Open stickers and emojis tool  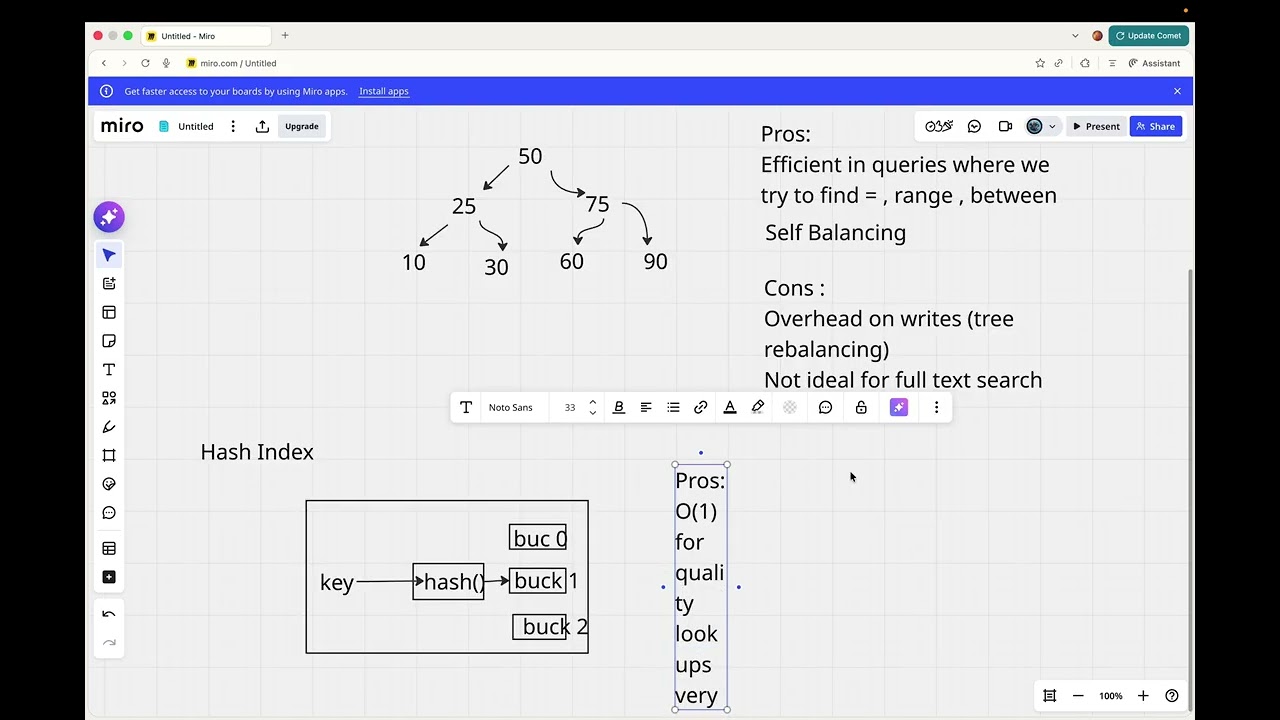[x=109, y=484]
